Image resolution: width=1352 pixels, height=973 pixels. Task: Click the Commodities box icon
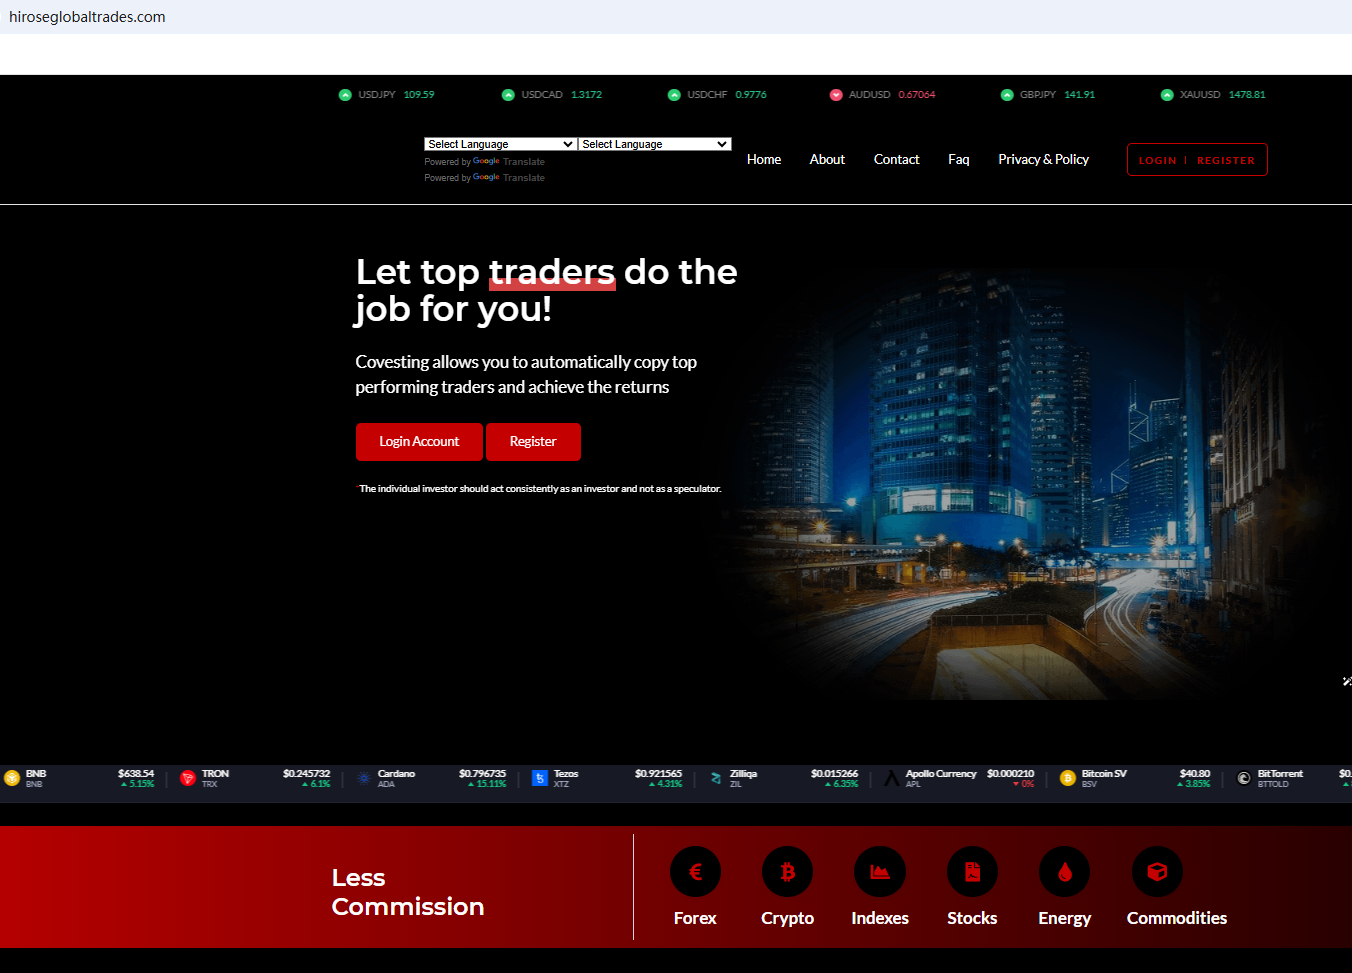[x=1157, y=872]
